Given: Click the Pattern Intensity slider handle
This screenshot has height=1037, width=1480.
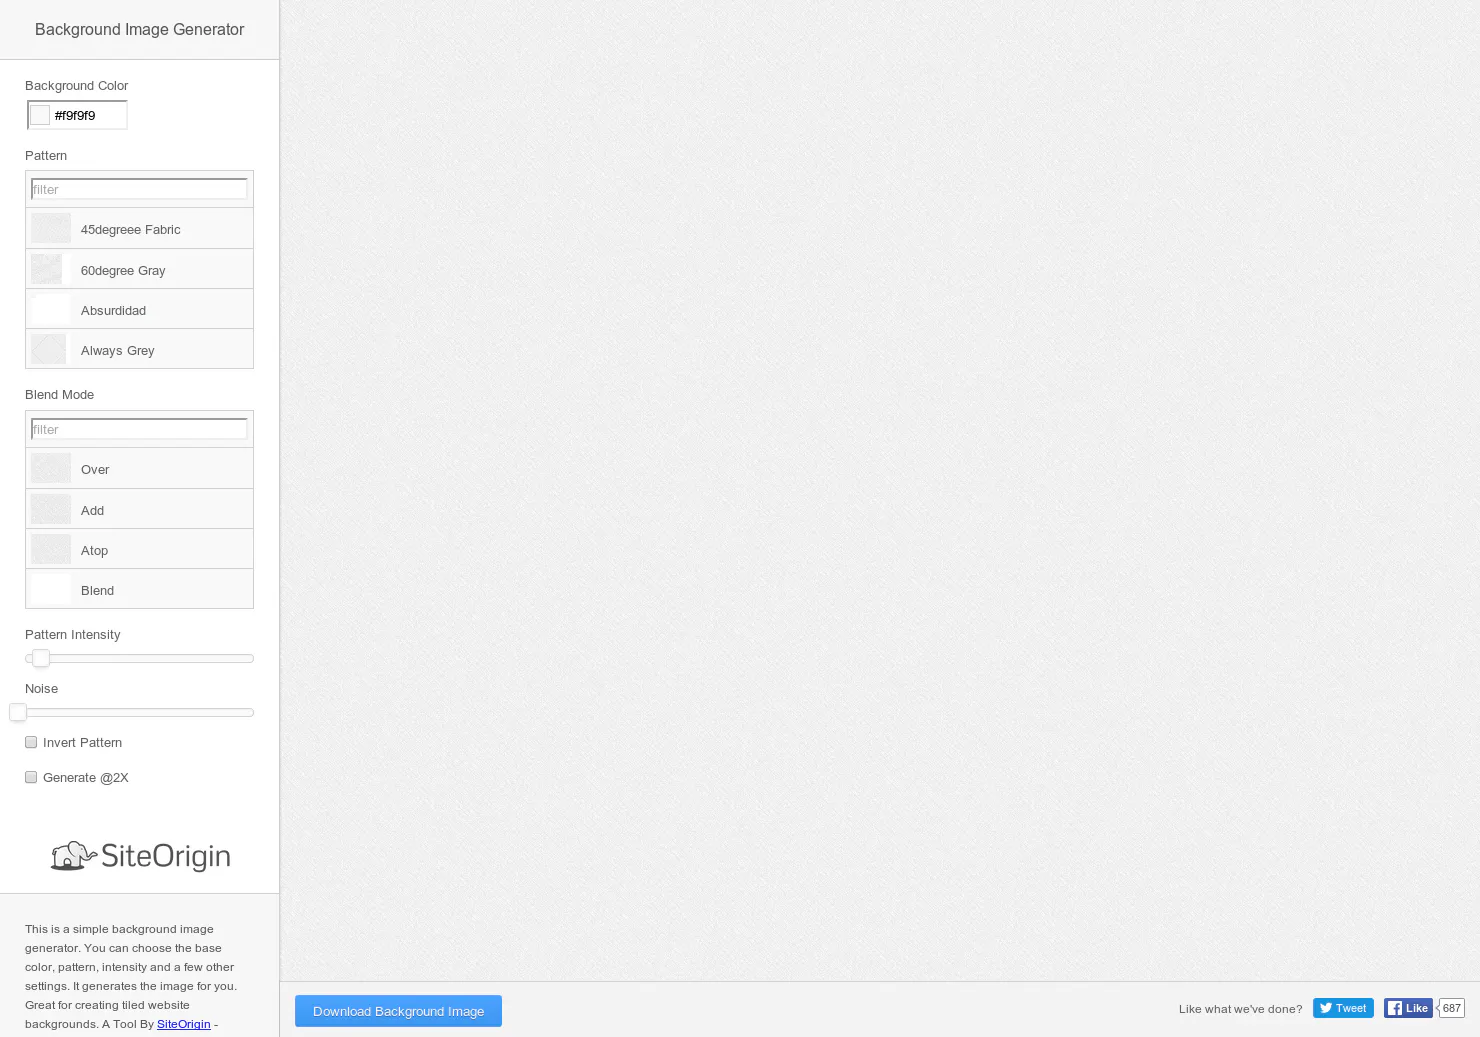Looking at the screenshot, I should 41,658.
